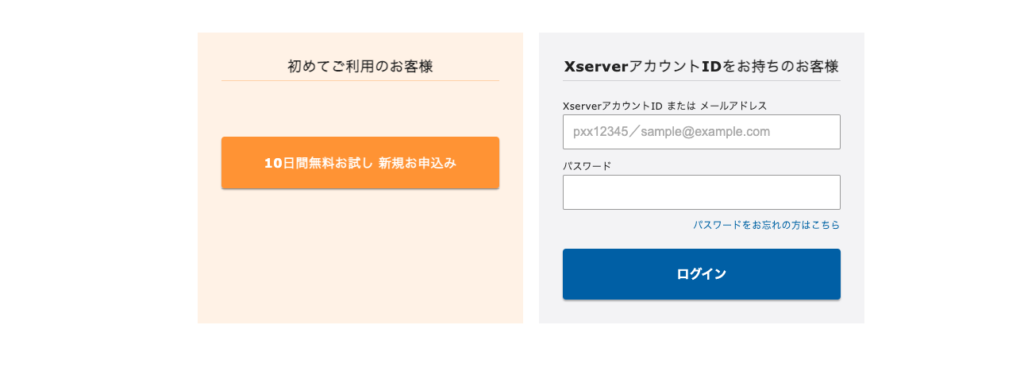The image size is (1024, 383).
Task: Click the divider under XserverアカウントID heading
Action: (x=701, y=80)
